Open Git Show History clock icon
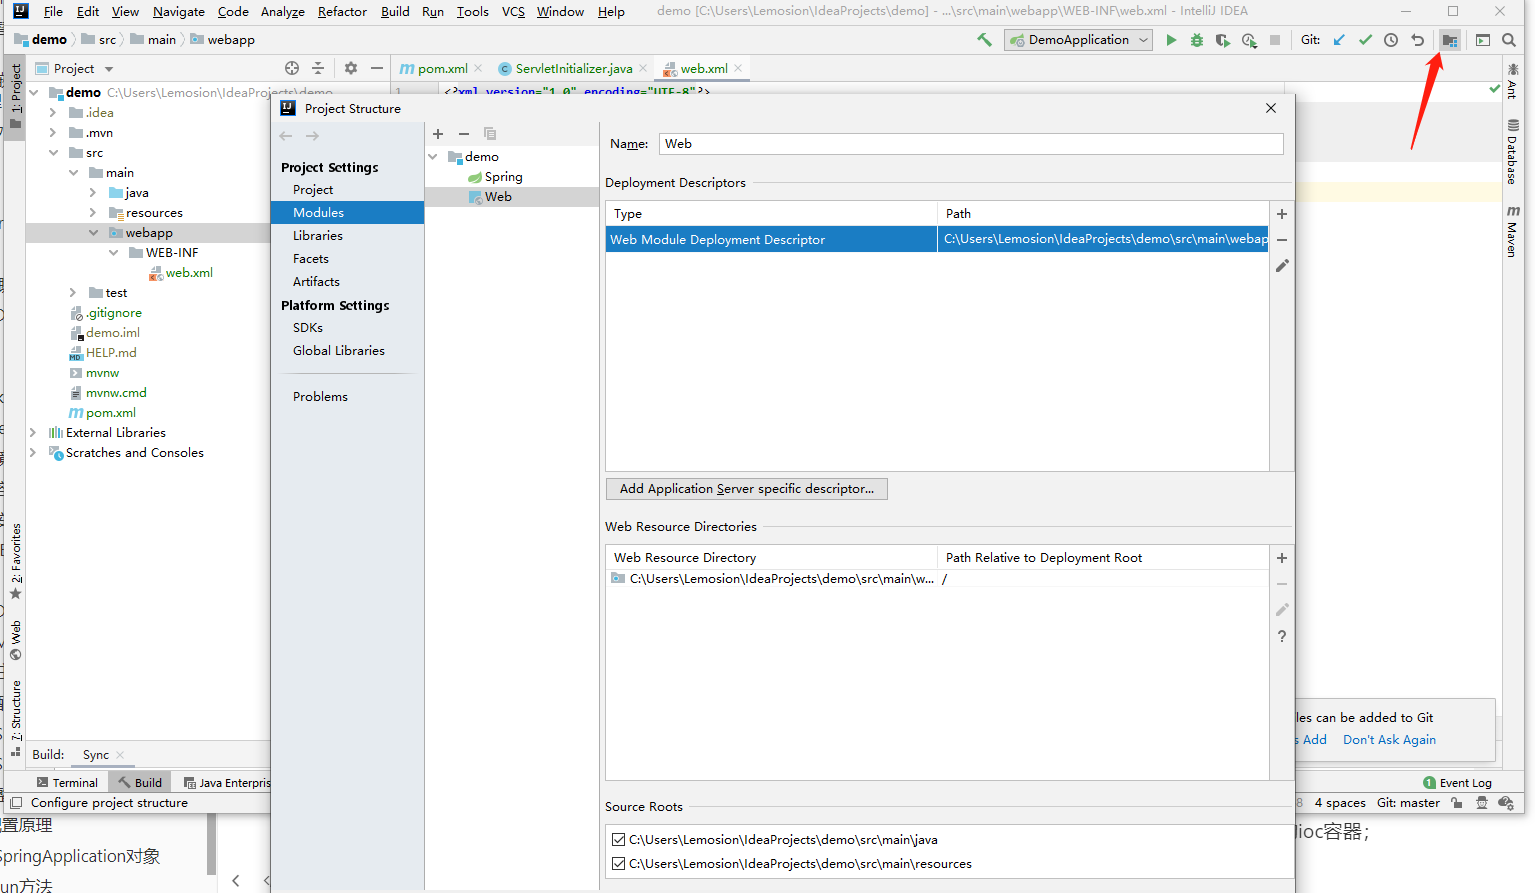Screen dimensions: 1535x893 pos(1391,40)
